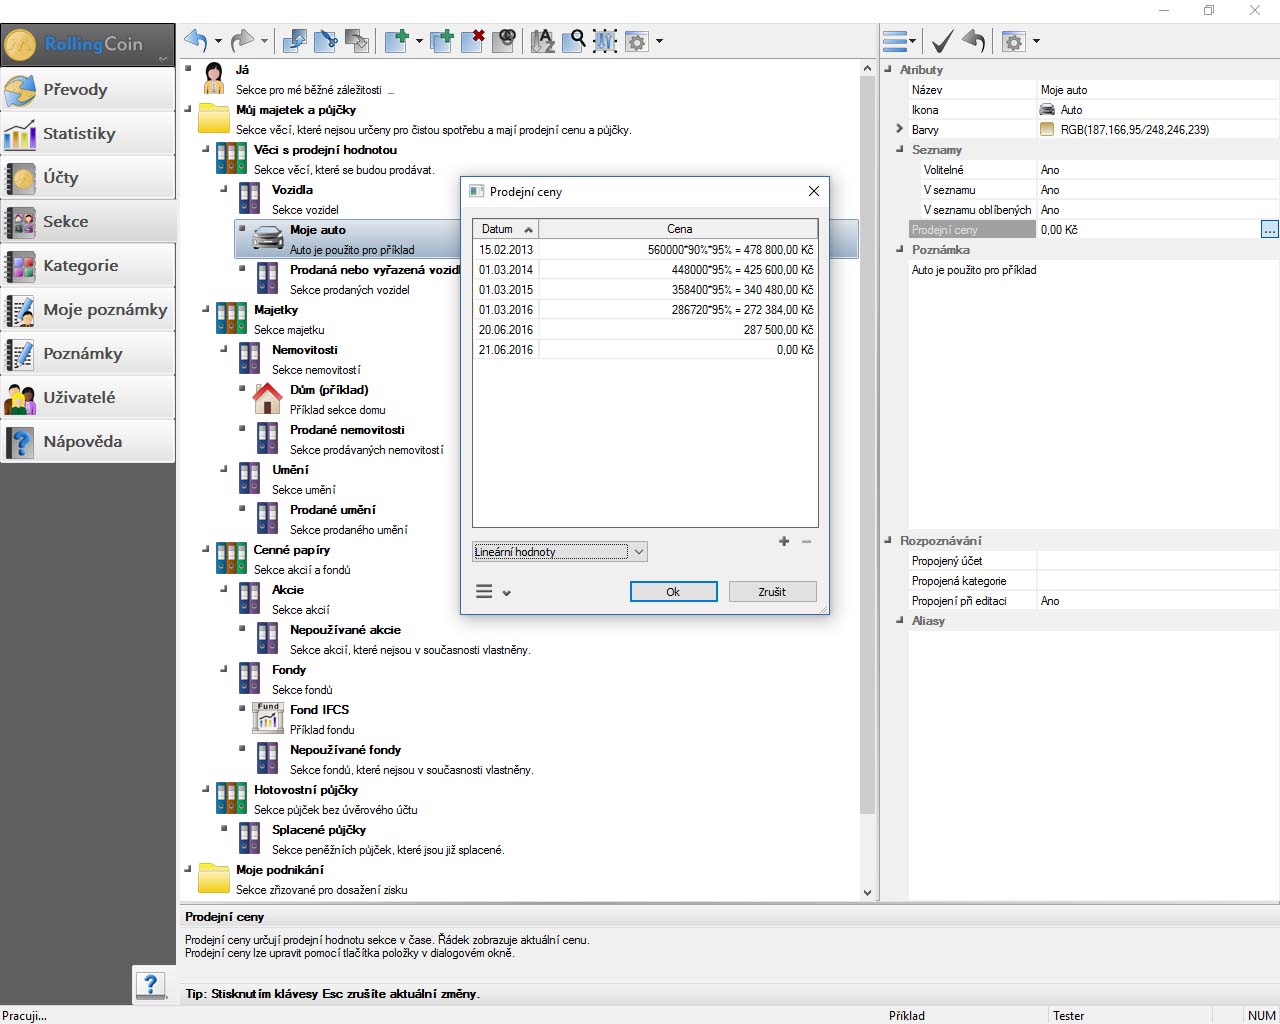Open the Převody sidebar section
The height and width of the screenshot is (1024, 1280).
[x=88, y=89]
